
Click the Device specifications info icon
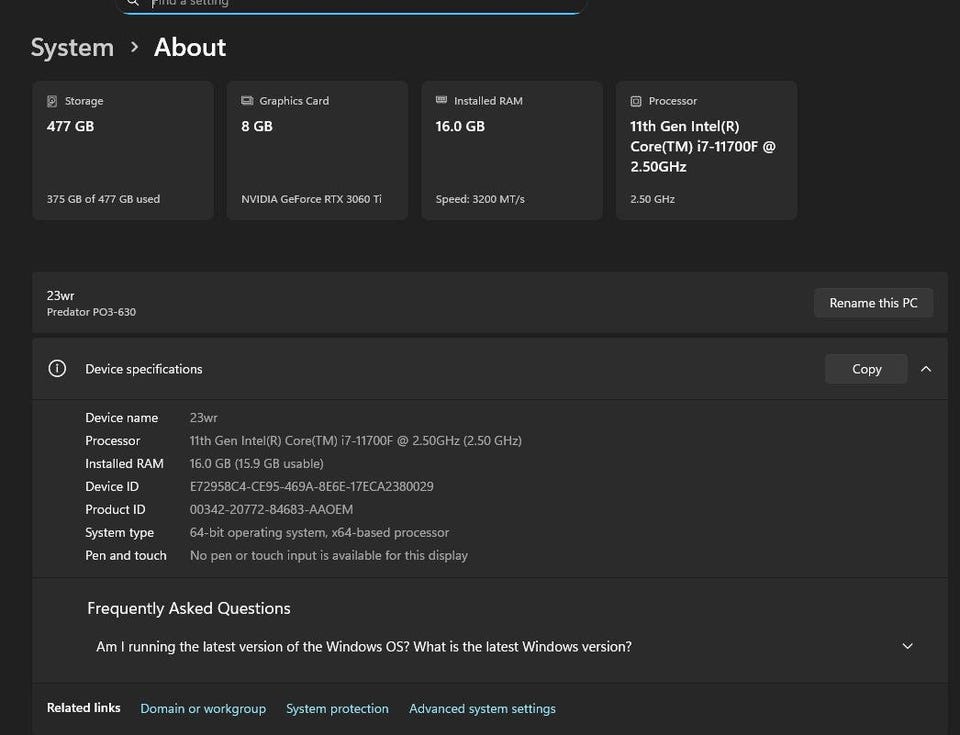[x=57, y=369]
